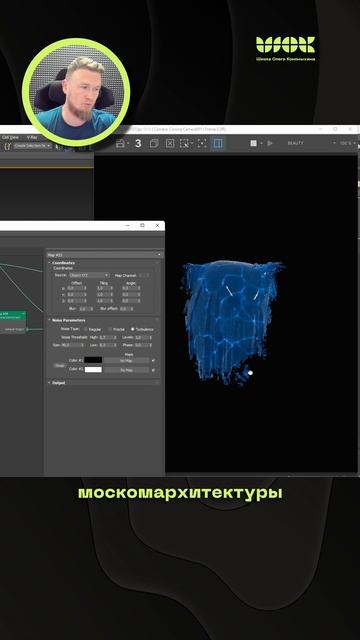Click the Z Angle value field
Viewport: 360px width, 640px height.
[131, 300]
